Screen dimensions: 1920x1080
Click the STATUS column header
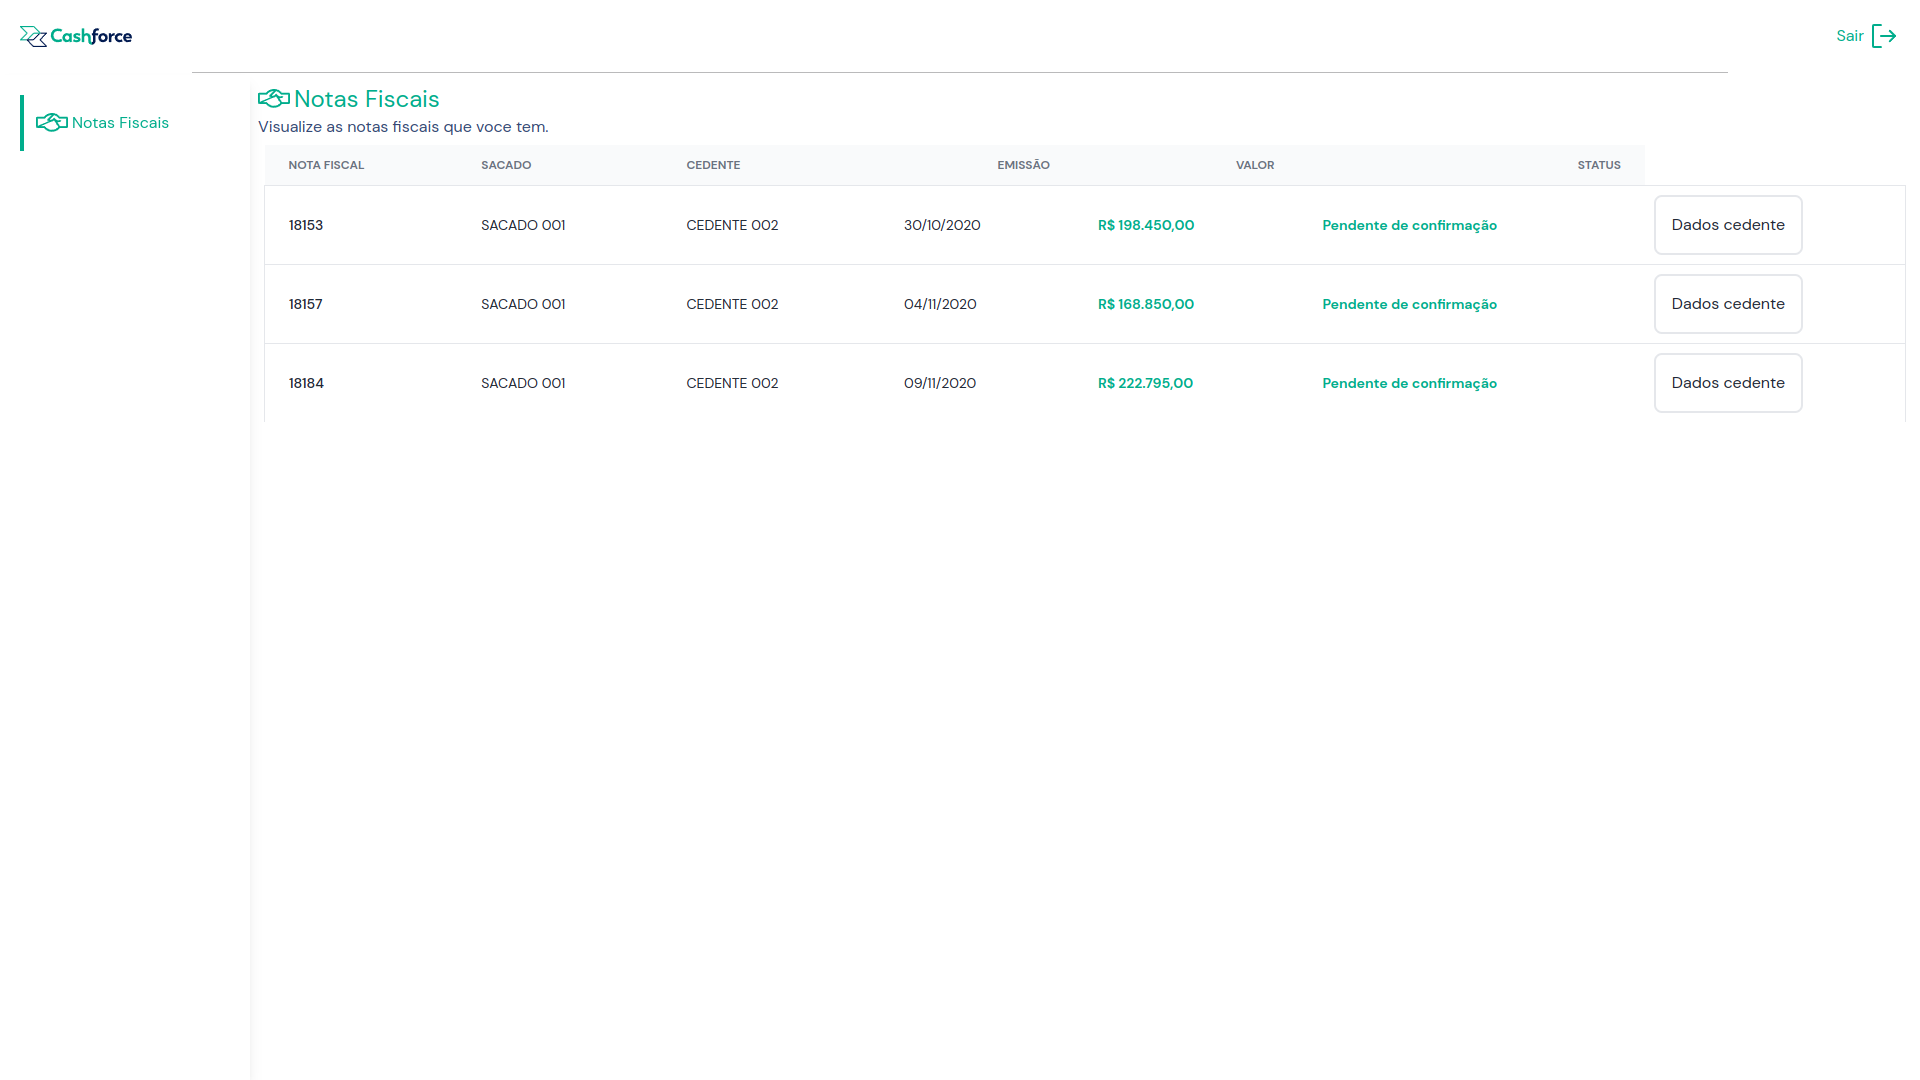tap(1598, 165)
